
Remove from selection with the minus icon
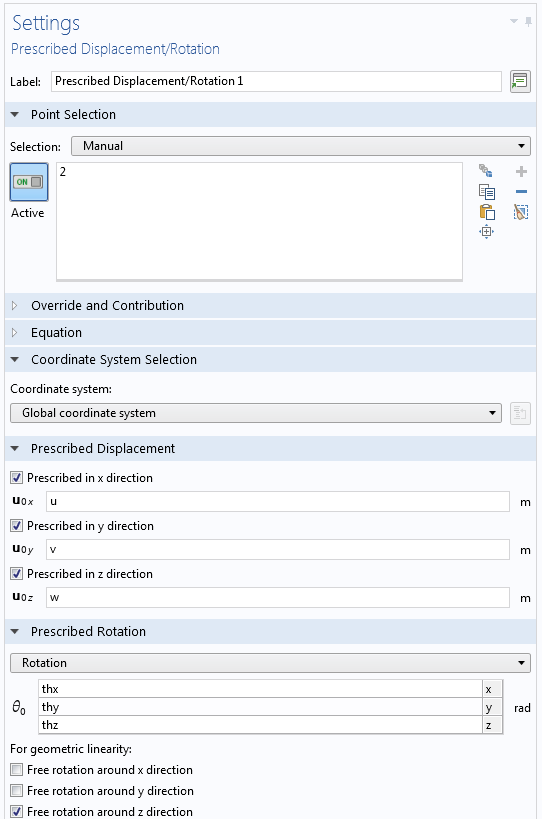click(x=521, y=192)
